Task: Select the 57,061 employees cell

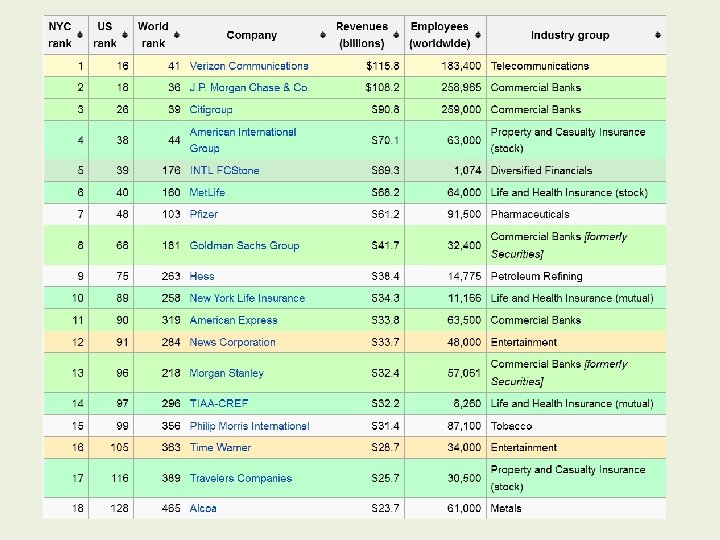Action: tap(464, 373)
